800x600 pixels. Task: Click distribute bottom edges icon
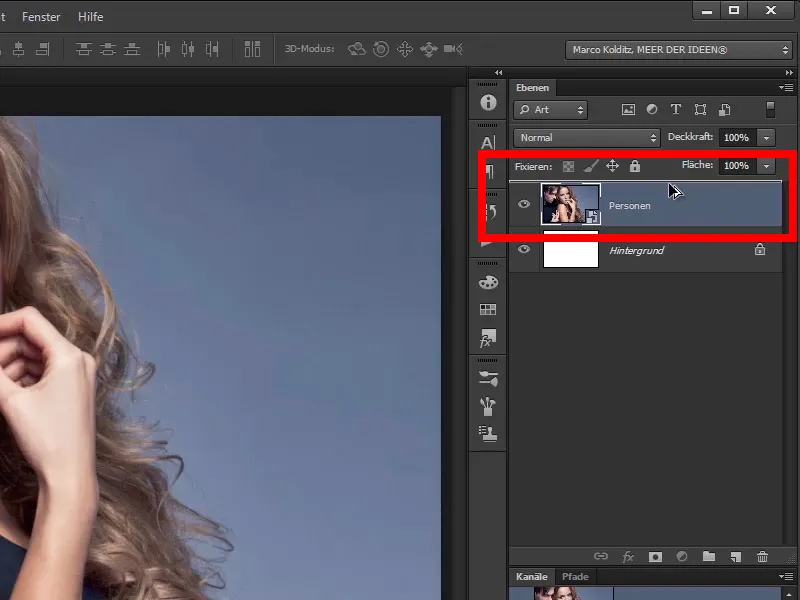point(132,49)
